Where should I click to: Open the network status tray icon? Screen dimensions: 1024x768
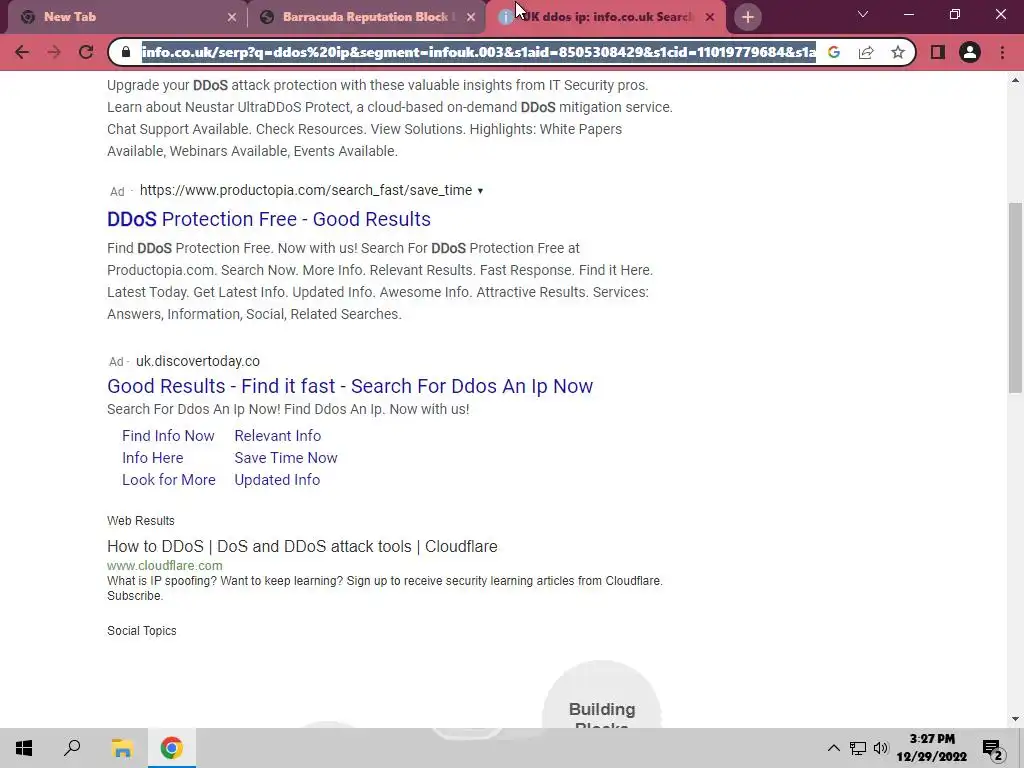pyautogui.click(x=857, y=748)
